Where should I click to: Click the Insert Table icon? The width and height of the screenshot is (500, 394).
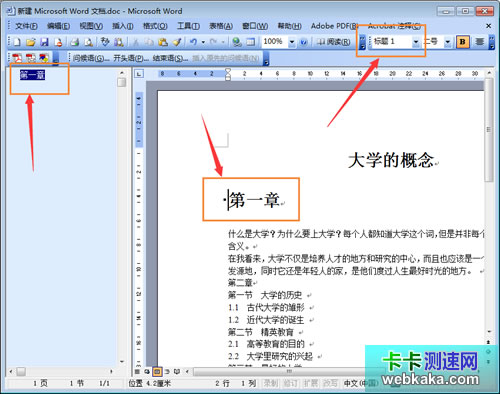[250, 42]
